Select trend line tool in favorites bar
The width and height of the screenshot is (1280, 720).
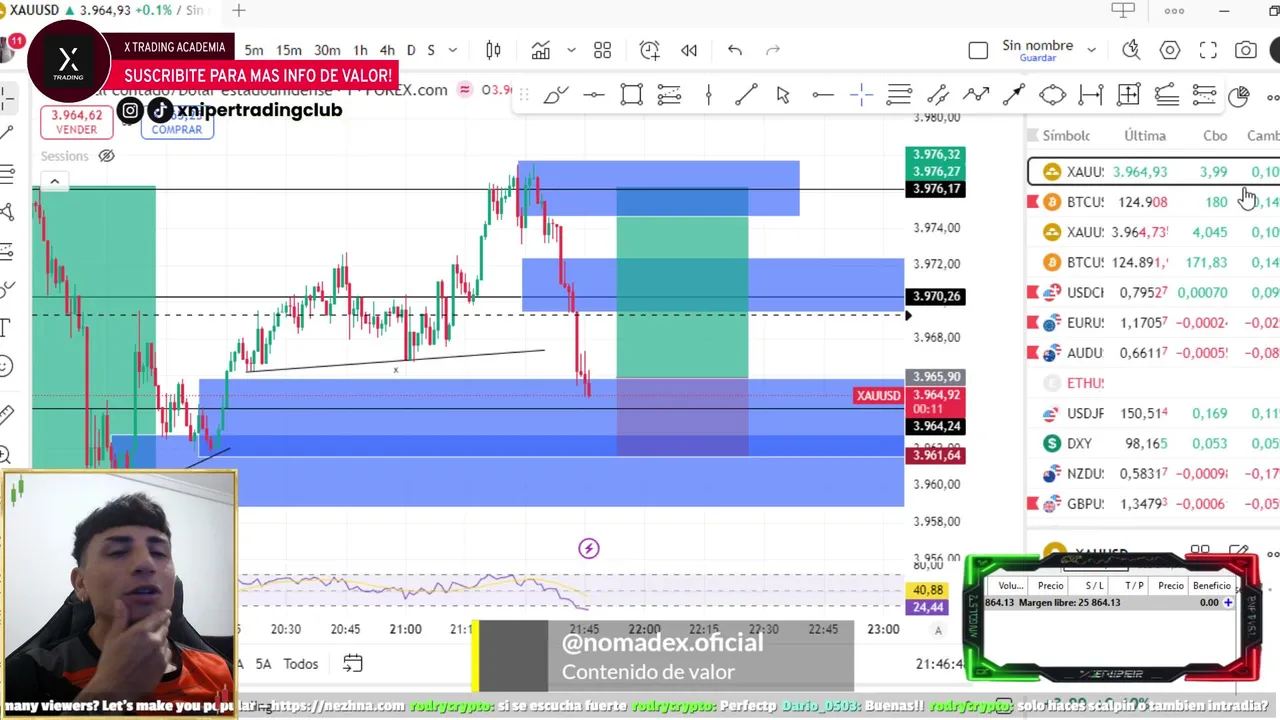click(746, 95)
